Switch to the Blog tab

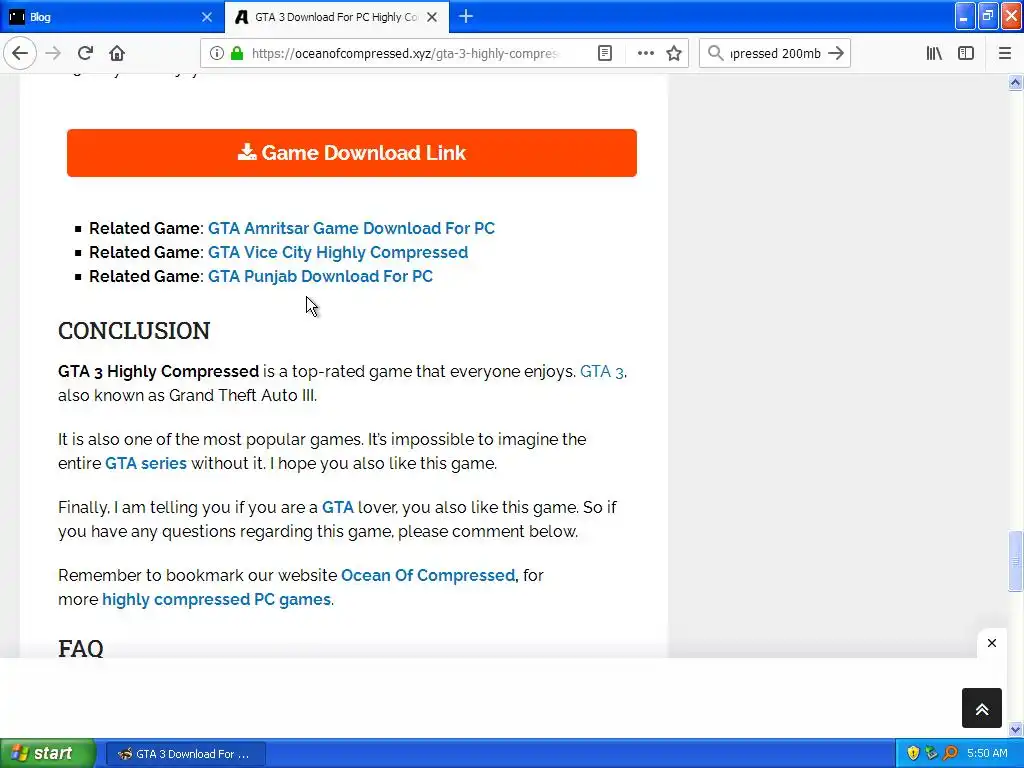point(111,17)
